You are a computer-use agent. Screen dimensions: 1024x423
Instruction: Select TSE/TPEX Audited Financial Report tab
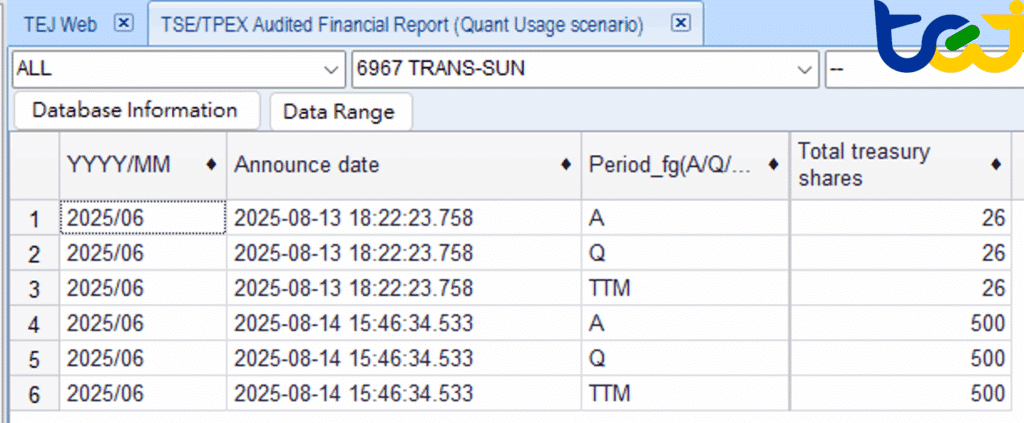(402, 24)
